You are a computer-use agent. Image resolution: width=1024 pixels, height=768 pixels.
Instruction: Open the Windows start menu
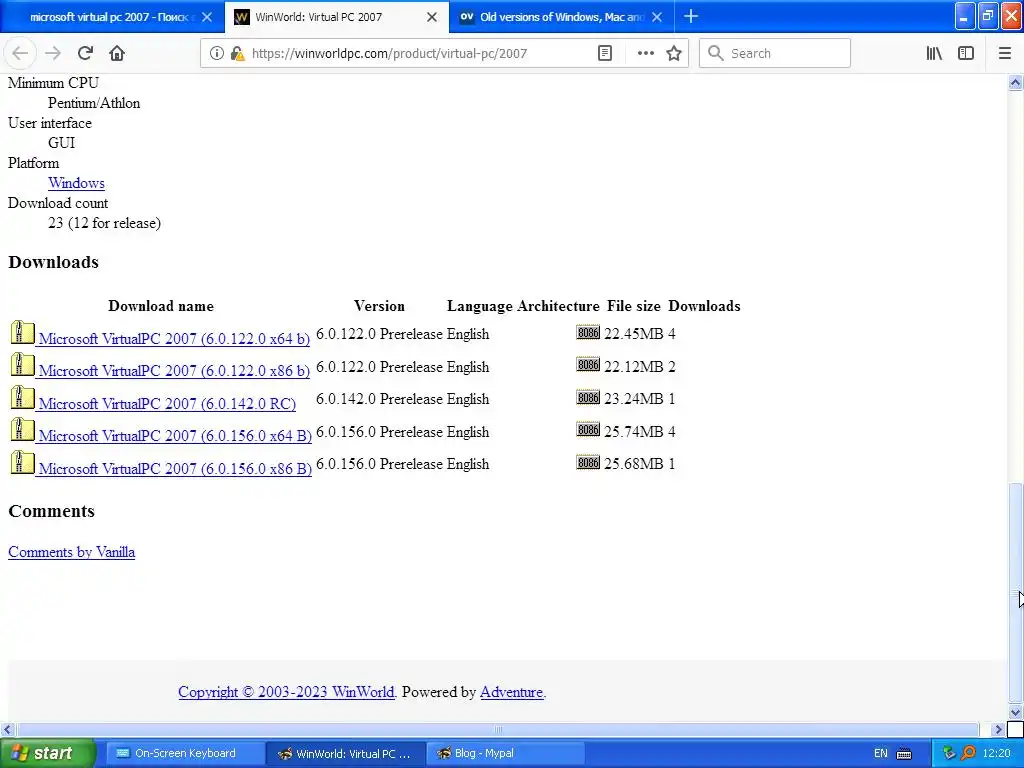pyautogui.click(x=47, y=753)
